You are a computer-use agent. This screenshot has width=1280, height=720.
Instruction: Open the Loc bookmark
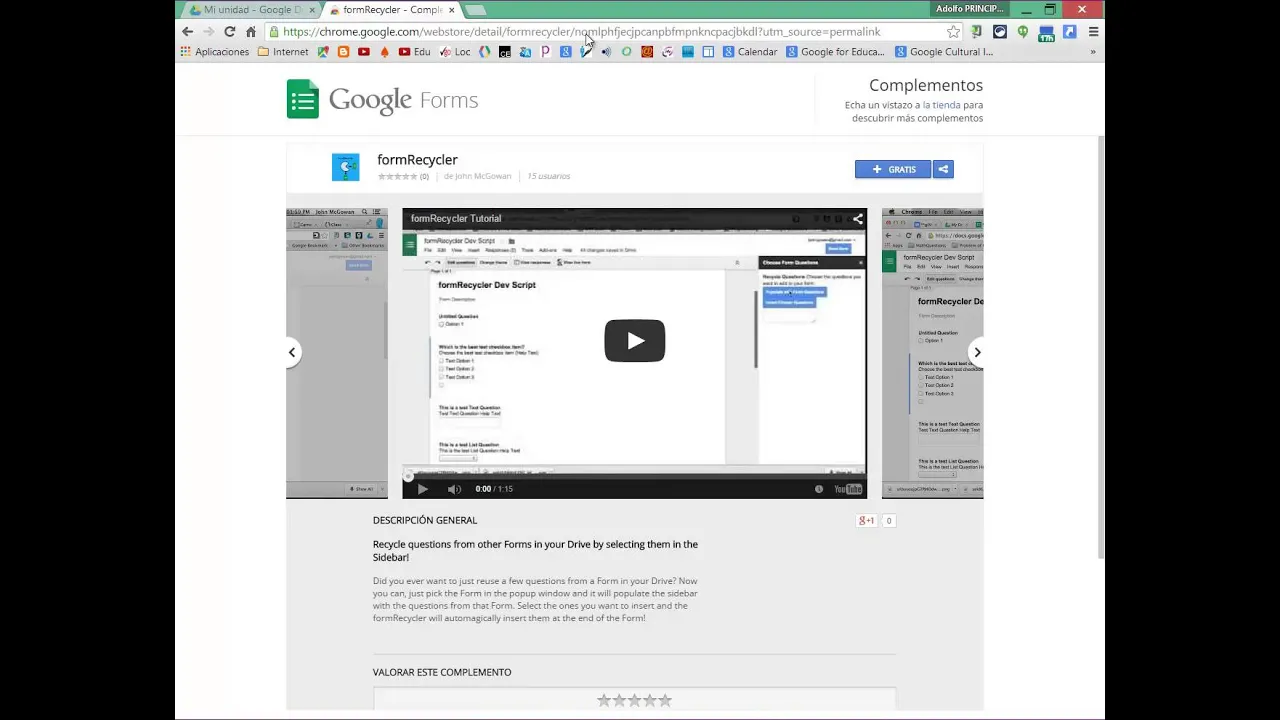click(455, 52)
